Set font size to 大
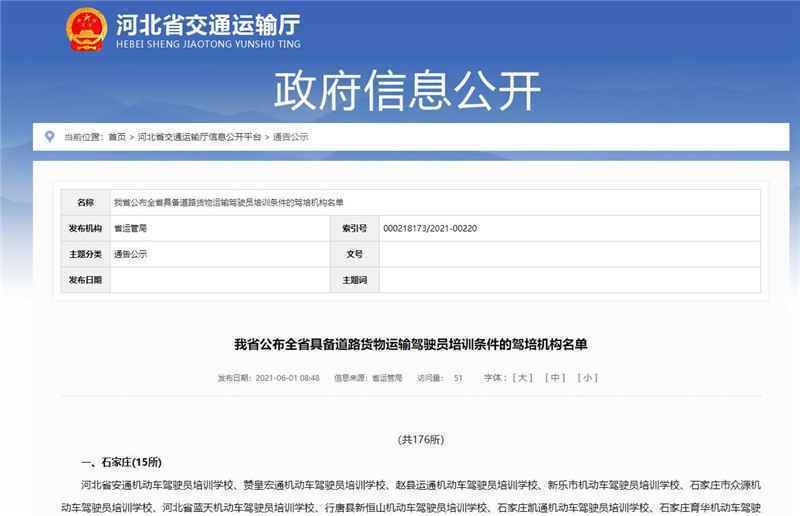Viewport: 800px width, 516px height. click(x=522, y=378)
